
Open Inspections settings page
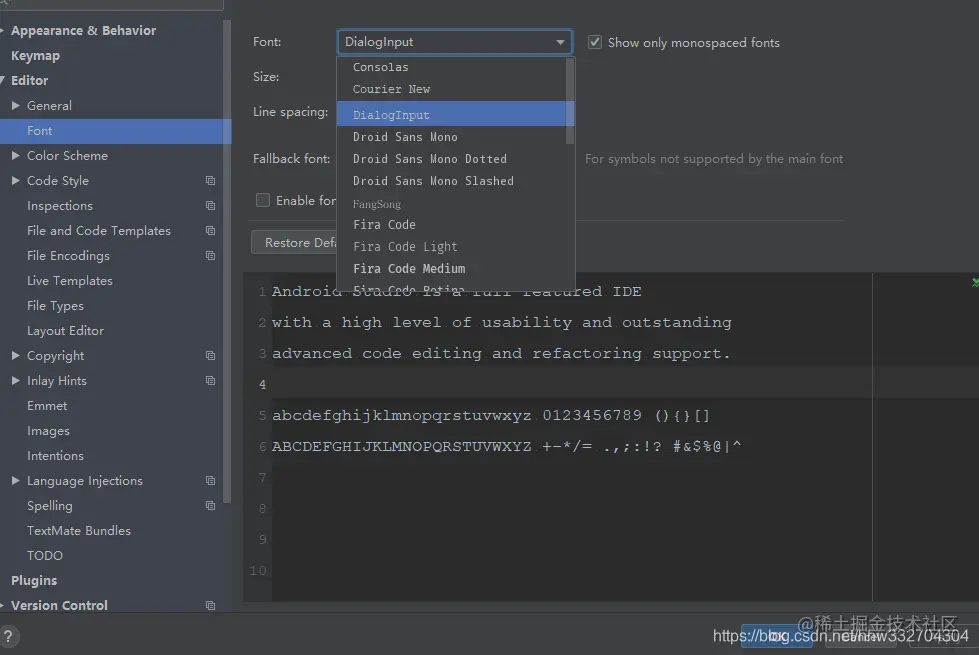pos(60,205)
